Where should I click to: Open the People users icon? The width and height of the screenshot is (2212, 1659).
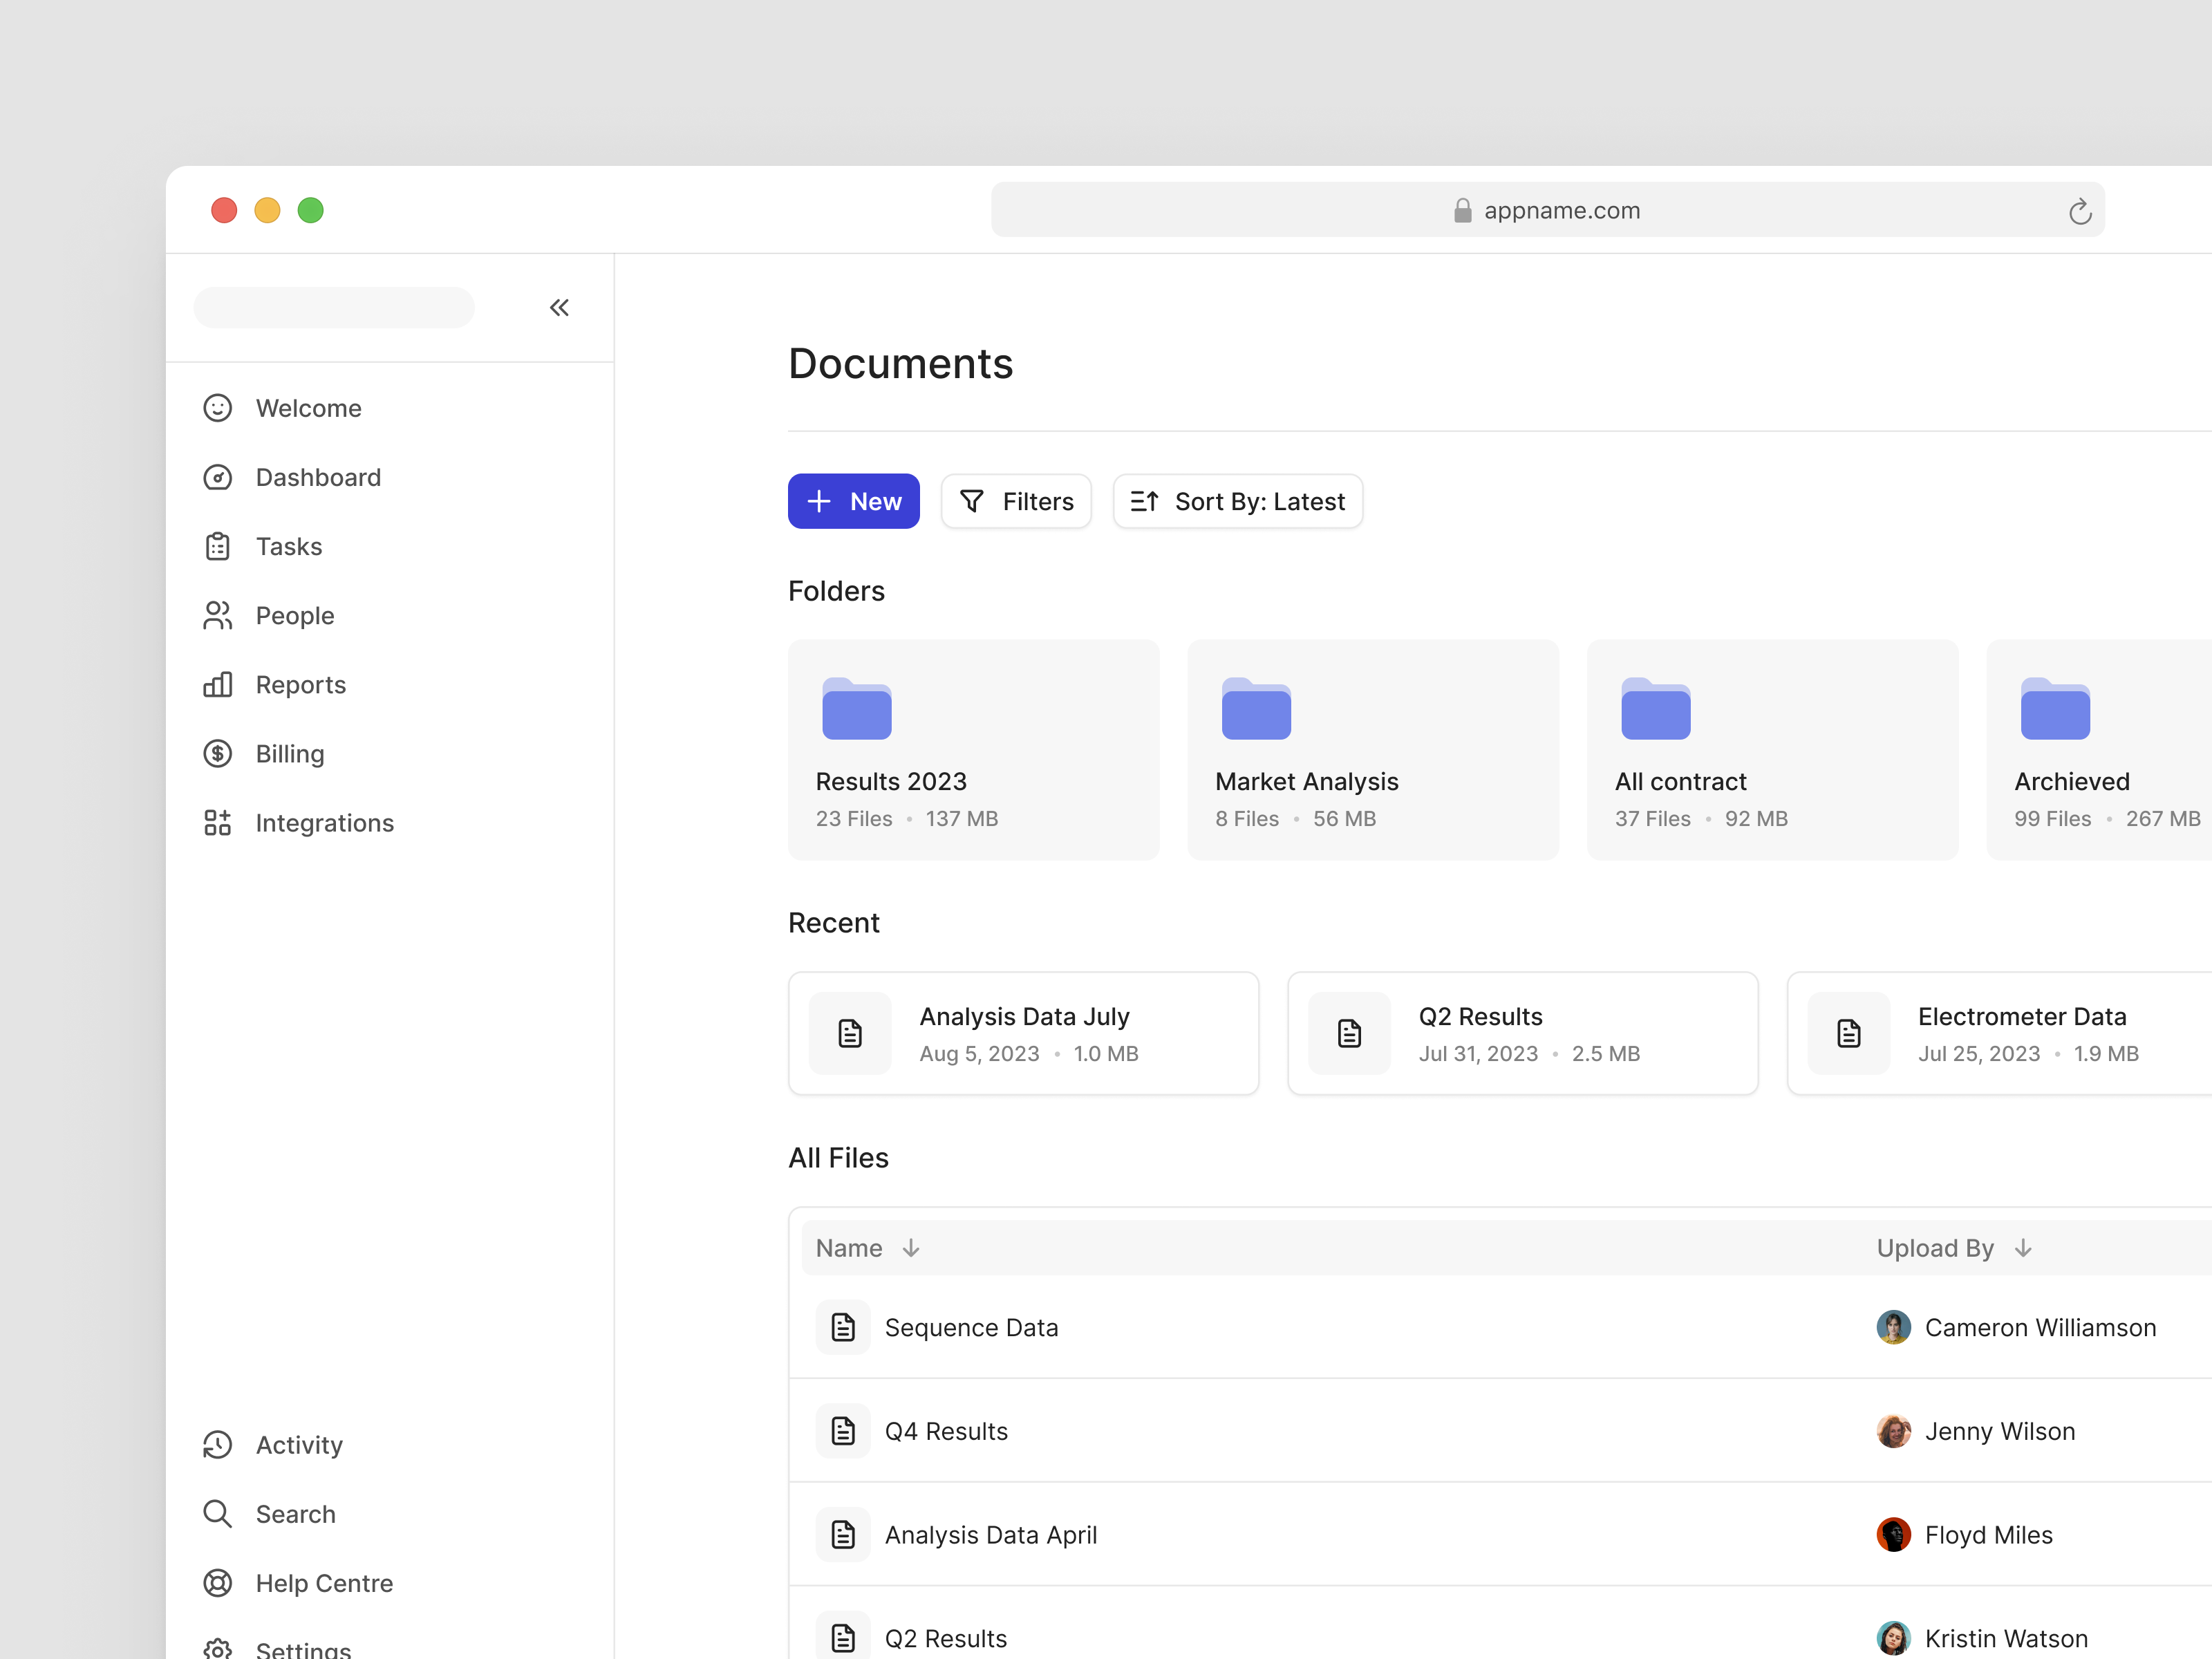[x=217, y=615]
